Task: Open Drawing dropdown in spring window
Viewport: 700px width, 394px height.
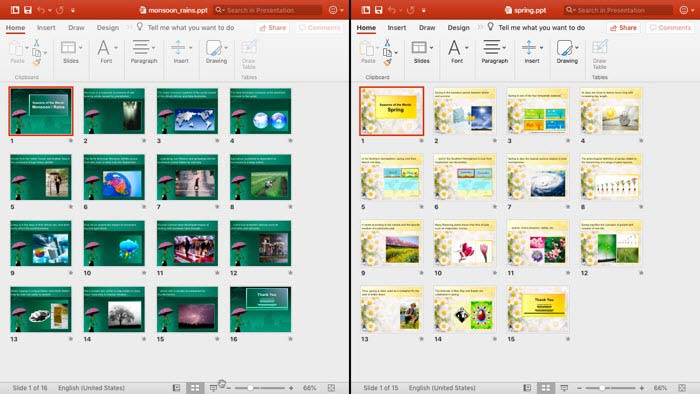Action: pyautogui.click(x=577, y=47)
